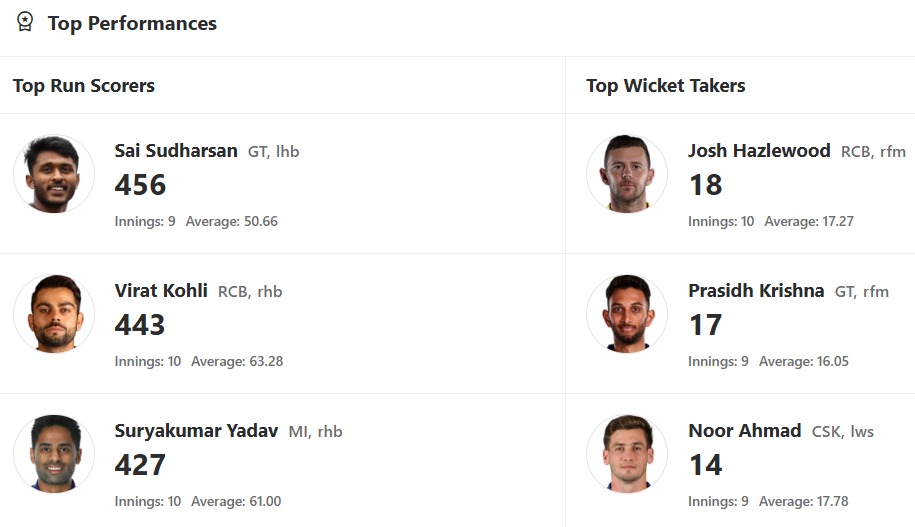Screen dimensions: 915x527
Task: Click Josh Hazlewood's 18 wickets figure
Action: point(705,185)
